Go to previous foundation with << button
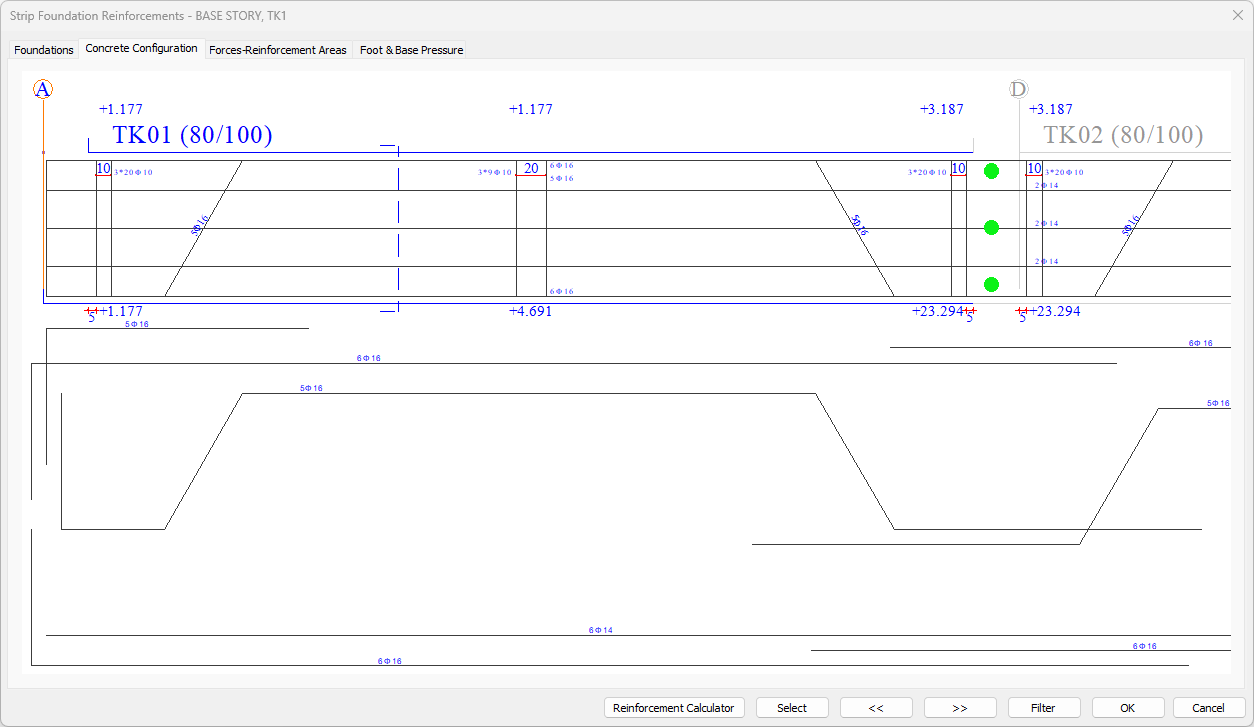1254x727 pixels. coord(876,708)
